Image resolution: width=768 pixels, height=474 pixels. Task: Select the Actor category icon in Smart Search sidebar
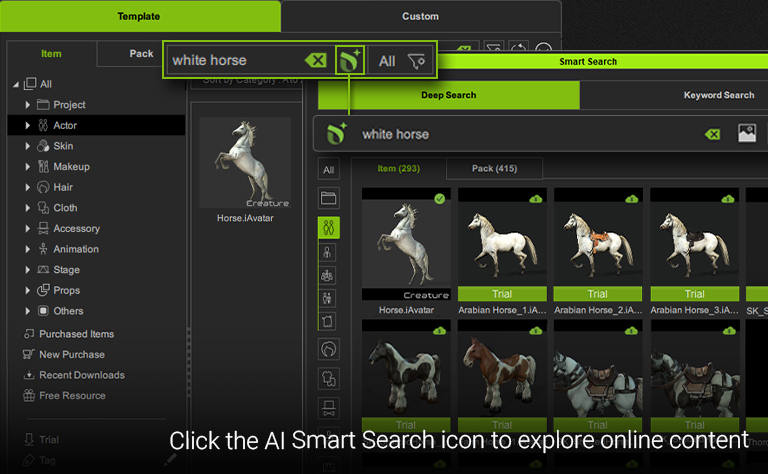[x=329, y=227]
